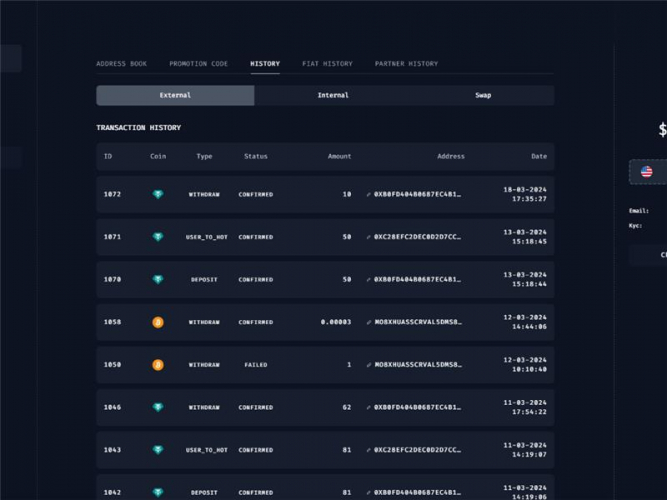Click the FAILED status in row 1050
Viewport: 667px width, 500px height.
[256, 365]
